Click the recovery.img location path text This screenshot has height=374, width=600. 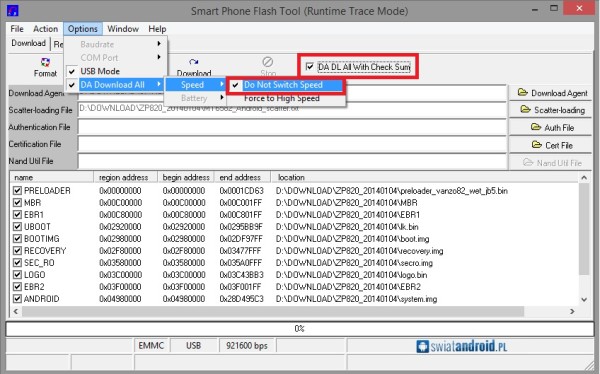pyautogui.click(x=359, y=251)
